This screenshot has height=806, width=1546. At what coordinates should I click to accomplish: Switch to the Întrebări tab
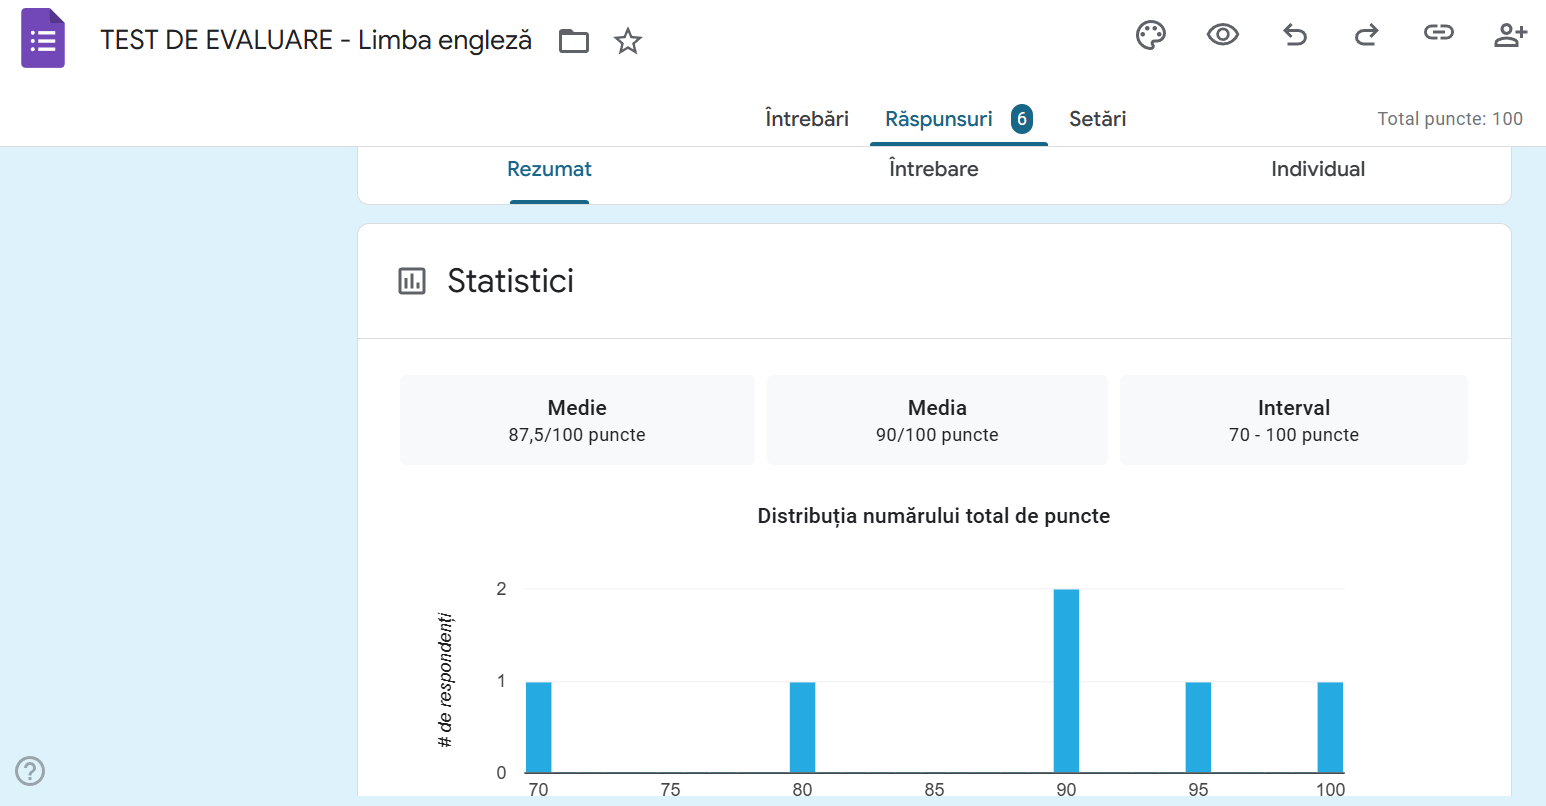[x=806, y=119]
